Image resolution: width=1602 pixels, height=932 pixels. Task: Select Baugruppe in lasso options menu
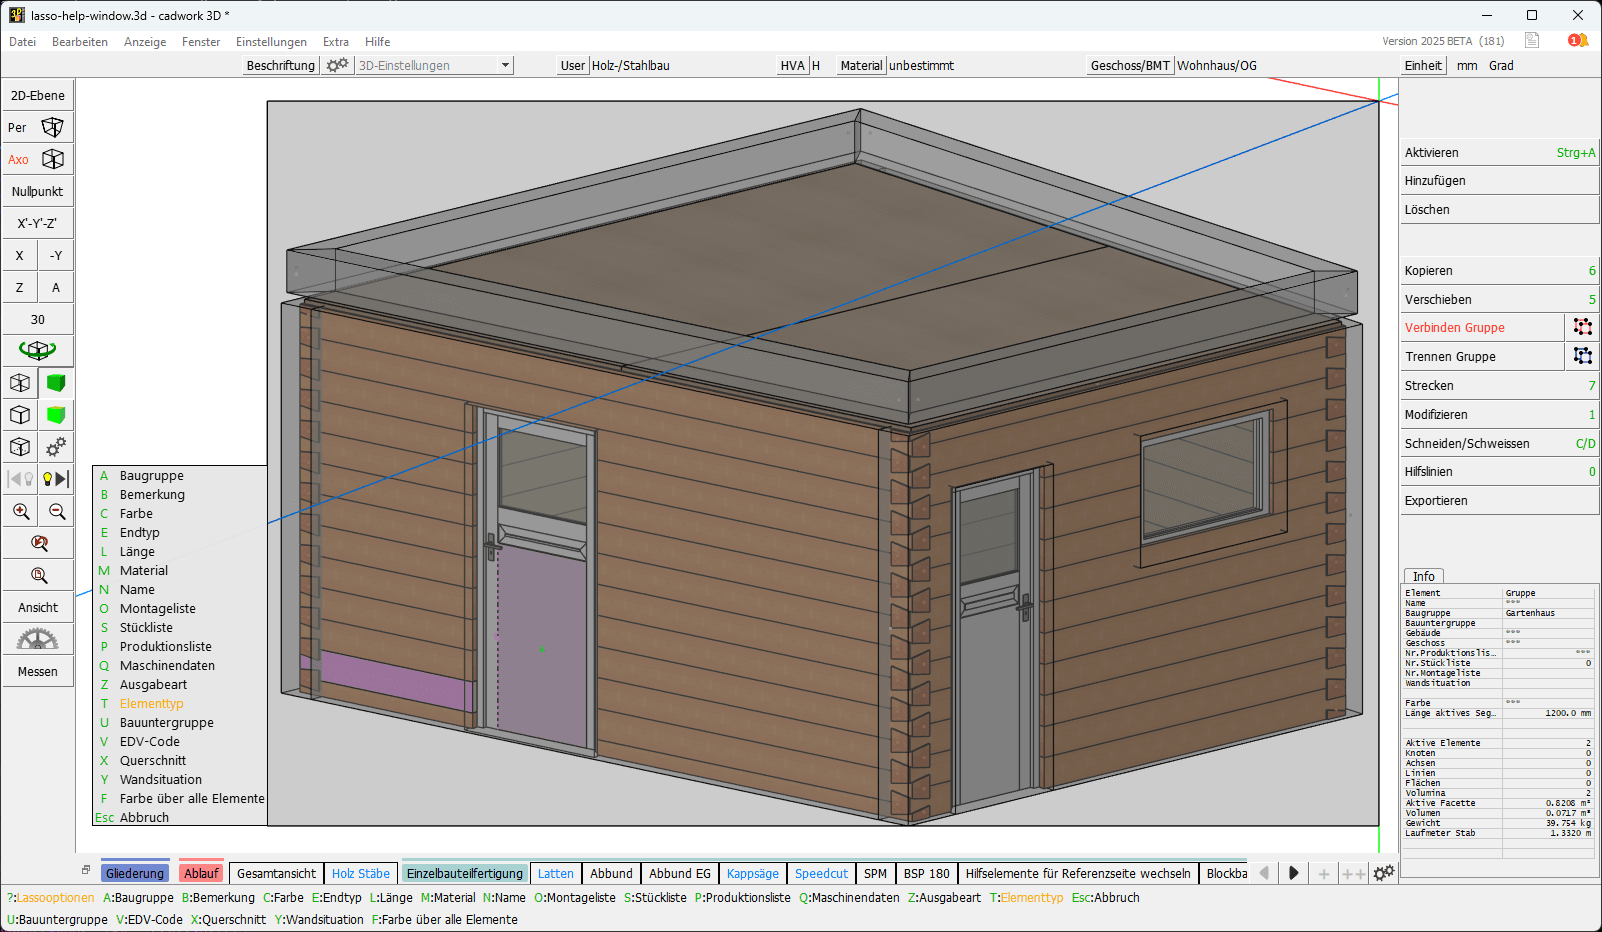[x=152, y=476]
